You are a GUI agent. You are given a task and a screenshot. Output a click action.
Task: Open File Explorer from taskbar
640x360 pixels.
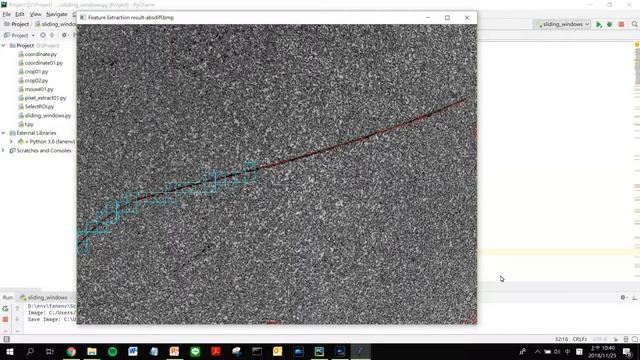tap(92, 351)
